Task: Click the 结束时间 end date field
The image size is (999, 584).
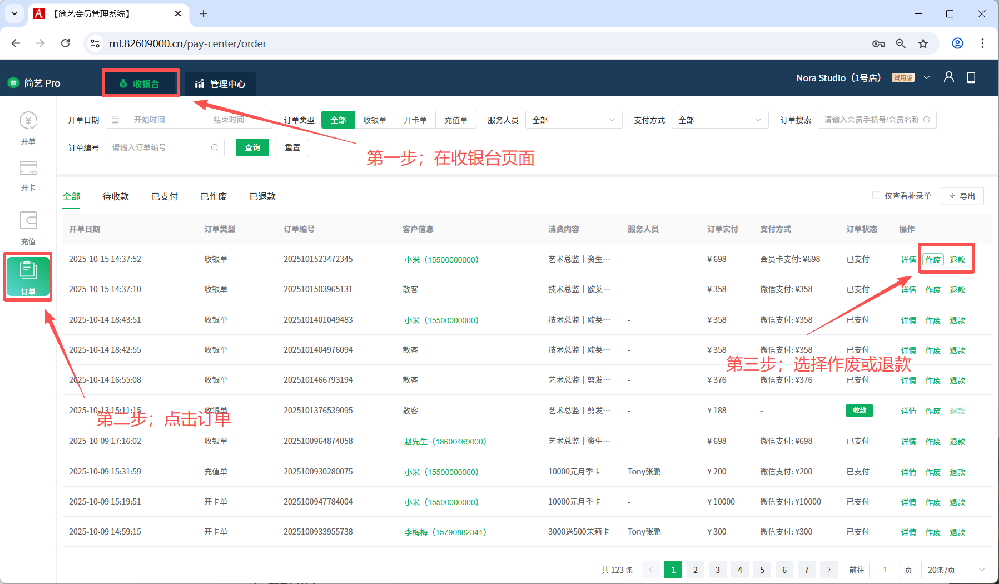Action: click(x=229, y=120)
